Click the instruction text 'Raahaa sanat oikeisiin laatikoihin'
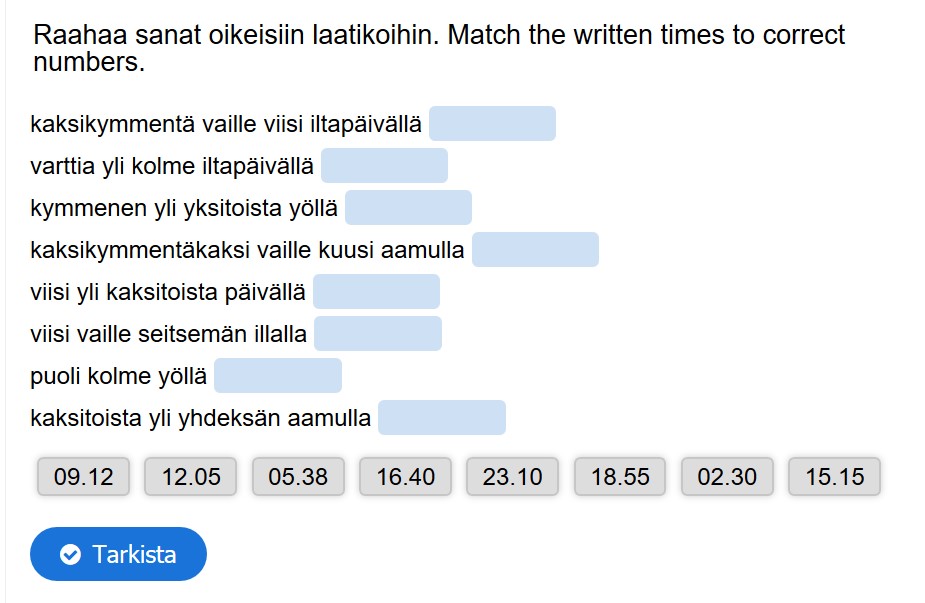Viewport: 925px width, 603px height. point(236,36)
